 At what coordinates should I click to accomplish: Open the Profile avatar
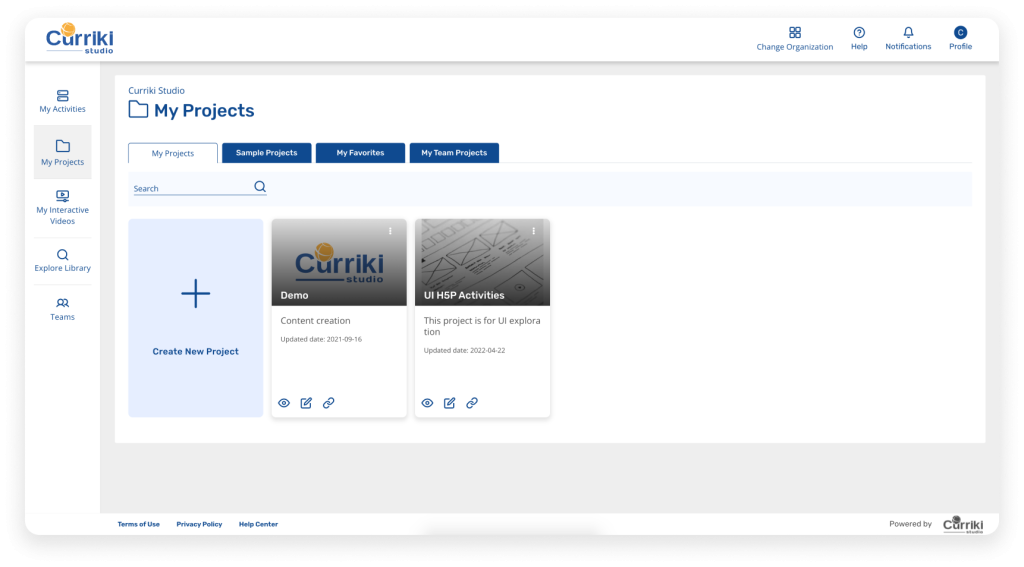[961, 33]
